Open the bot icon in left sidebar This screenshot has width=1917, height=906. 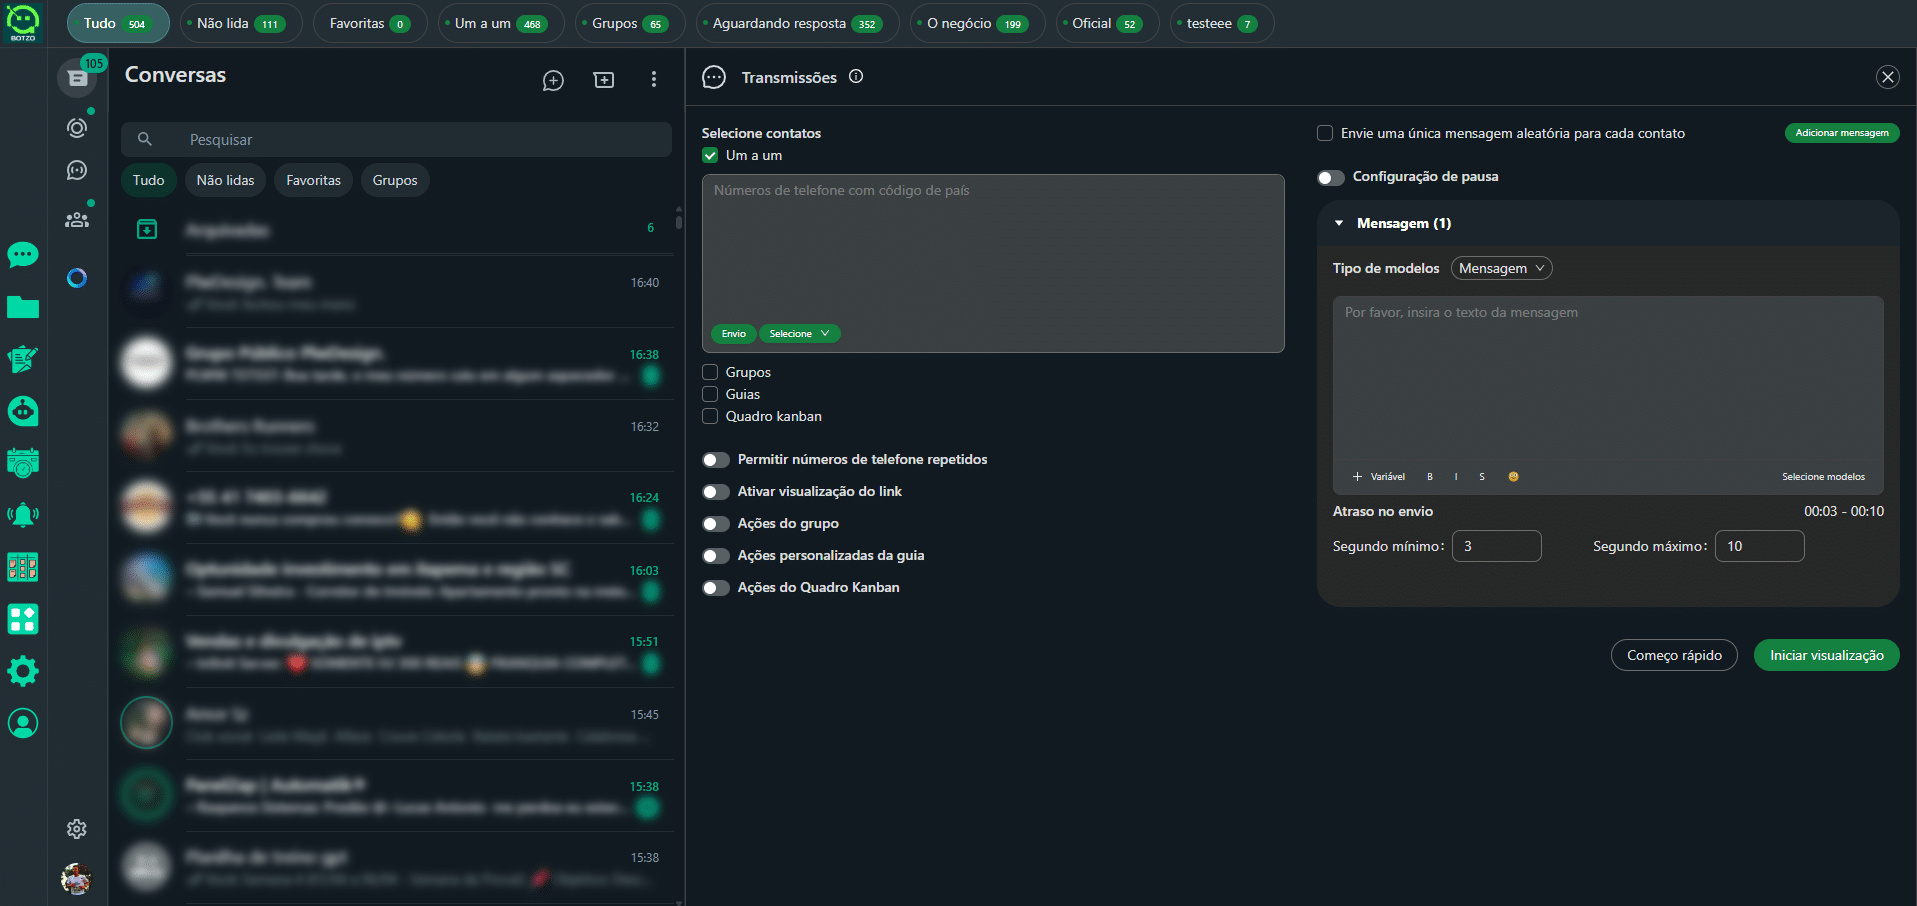pyautogui.click(x=23, y=411)
